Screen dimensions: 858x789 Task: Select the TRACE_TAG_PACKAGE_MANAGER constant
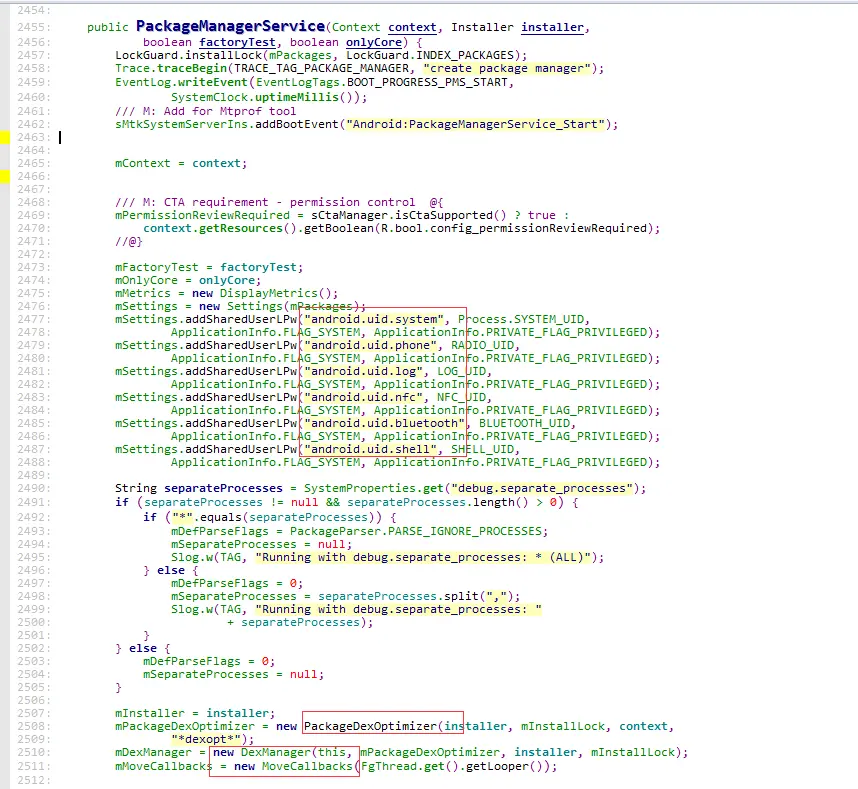pos(321,68)
